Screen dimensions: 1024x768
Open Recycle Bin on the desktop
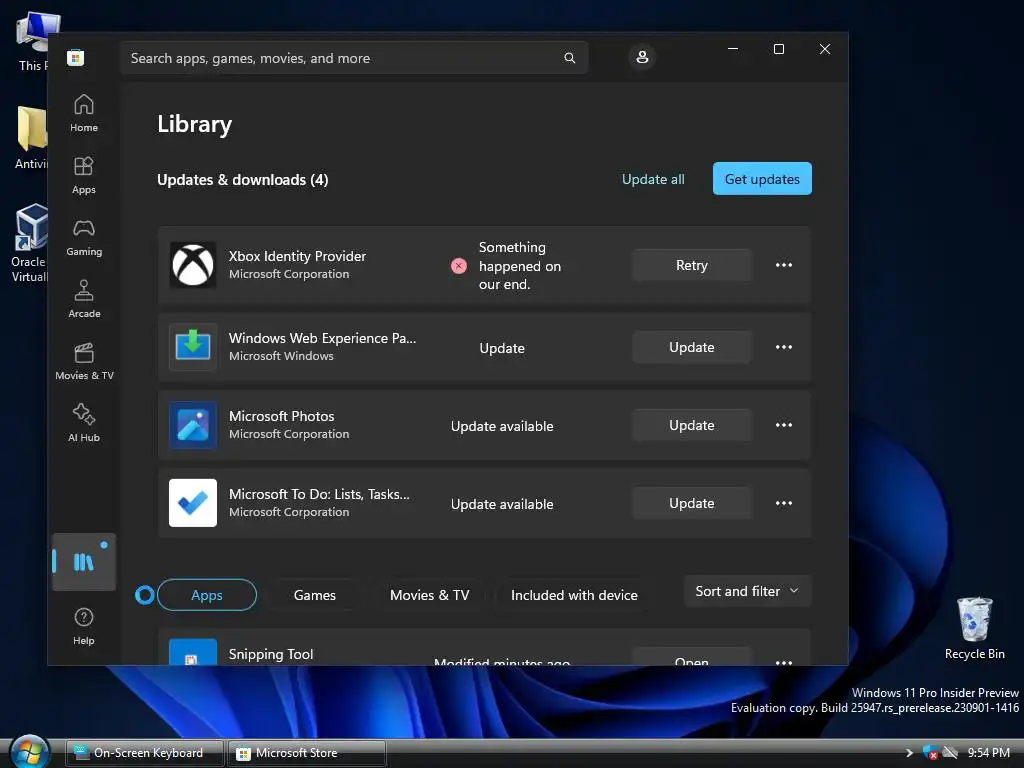coord(974,628)
